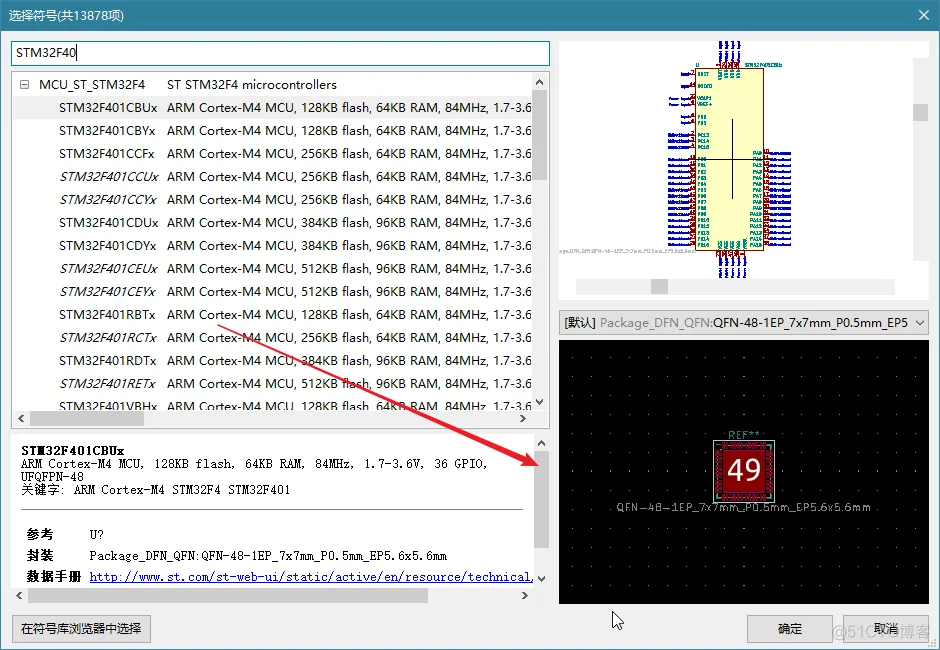Click details panel scroll-down arrow
This screenshot has width=940, height=650.
pos(541,579)
